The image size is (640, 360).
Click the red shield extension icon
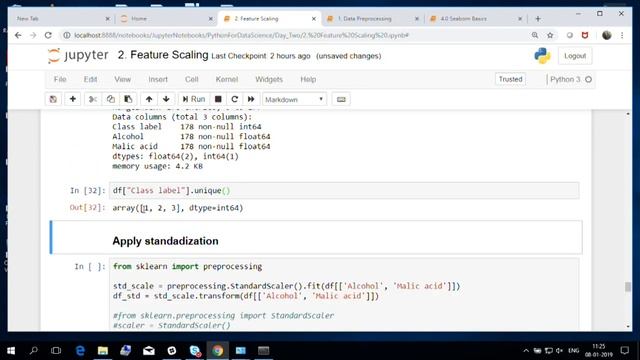coord(585,36)
